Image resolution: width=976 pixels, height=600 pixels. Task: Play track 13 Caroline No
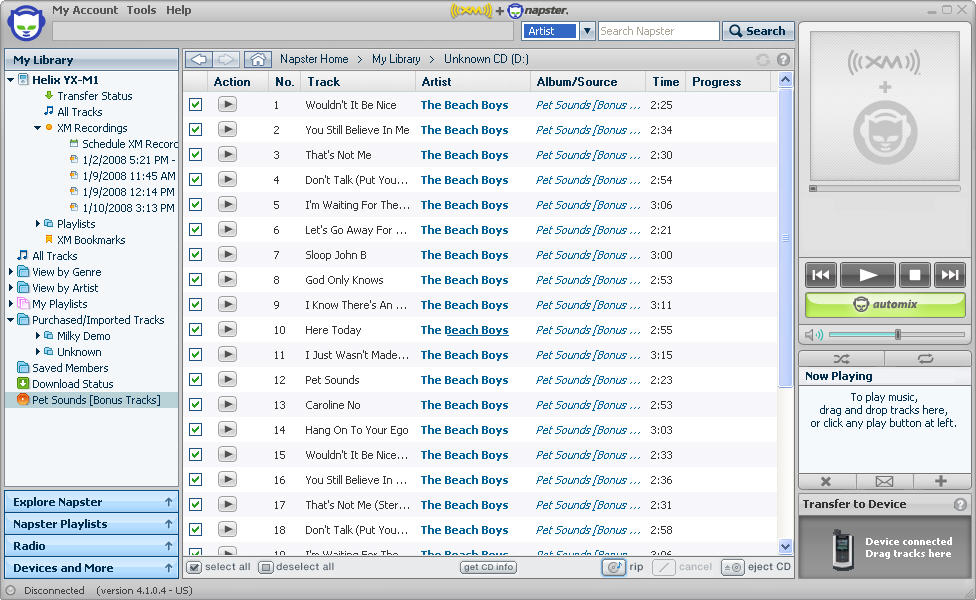click(227, 405)
